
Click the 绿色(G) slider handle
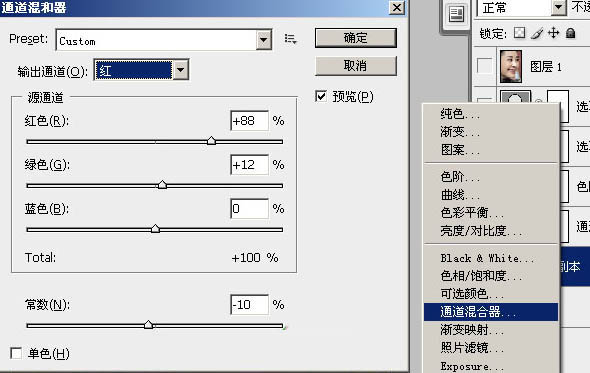click(162, 184)
